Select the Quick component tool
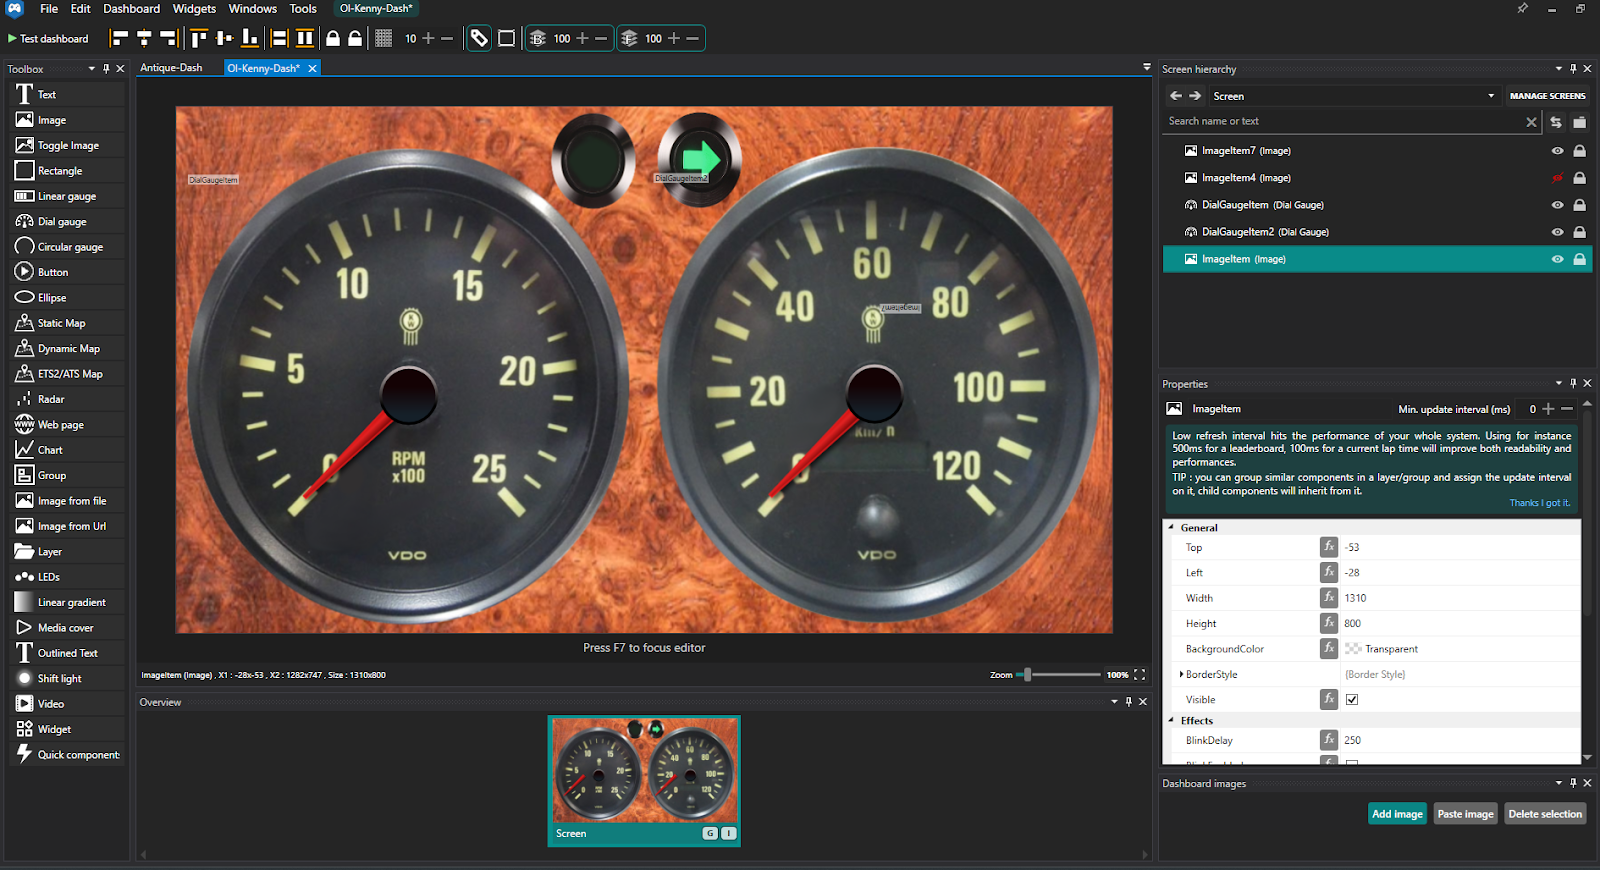 (x=68, y=755)
